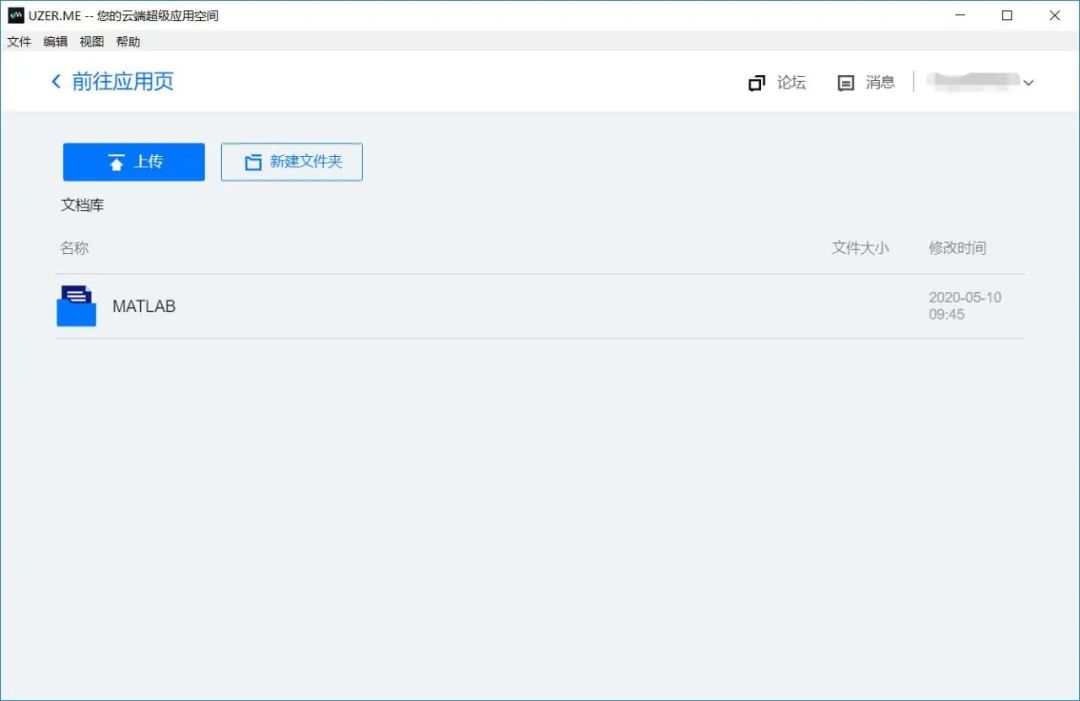Click the 新建文件夹 button
This screenshot has height=701, width=1080.
(291, 162)
